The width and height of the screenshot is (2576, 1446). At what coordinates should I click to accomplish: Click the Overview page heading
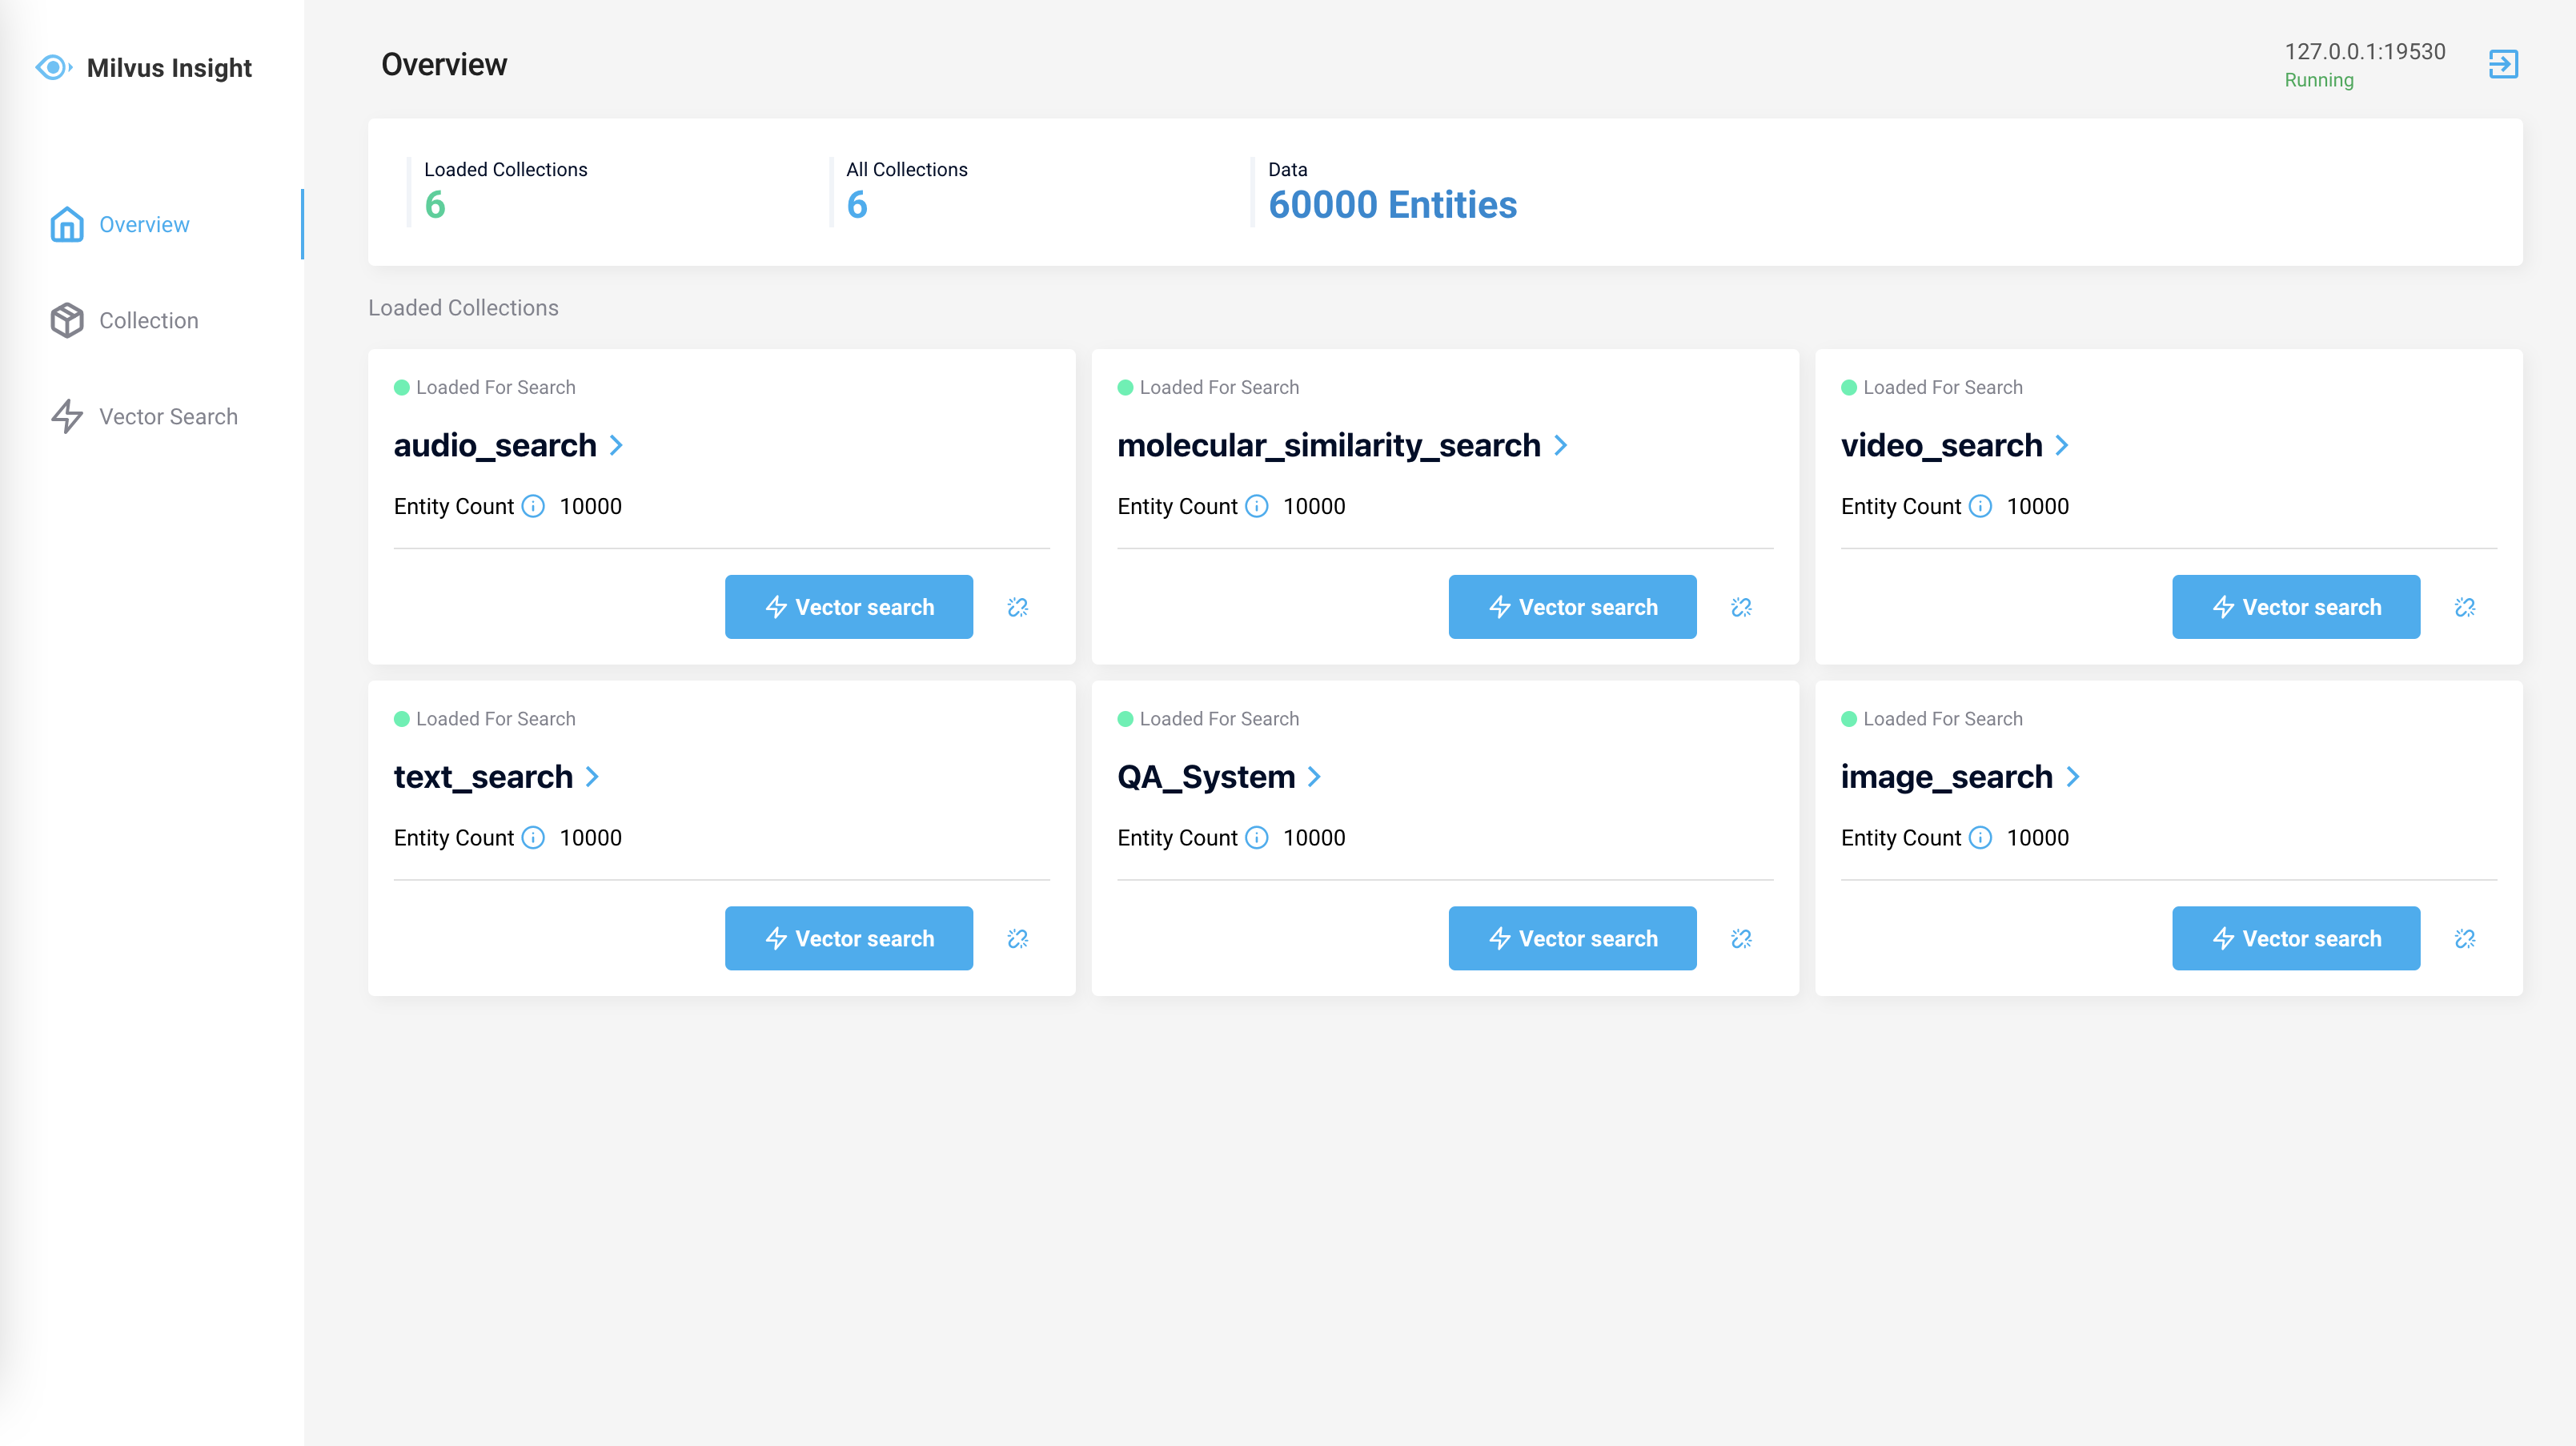[444, 64]
